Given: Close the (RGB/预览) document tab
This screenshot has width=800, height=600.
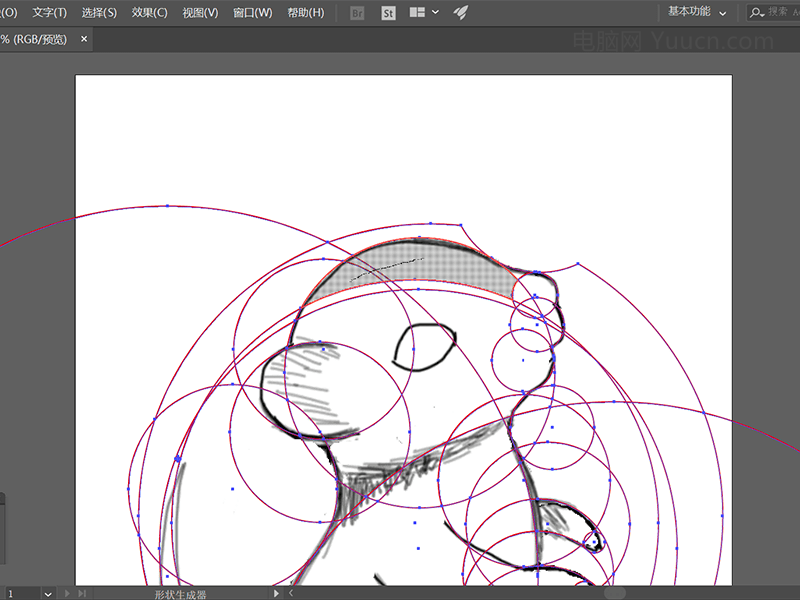Looking at the screenshot, I should pos(84,39).
